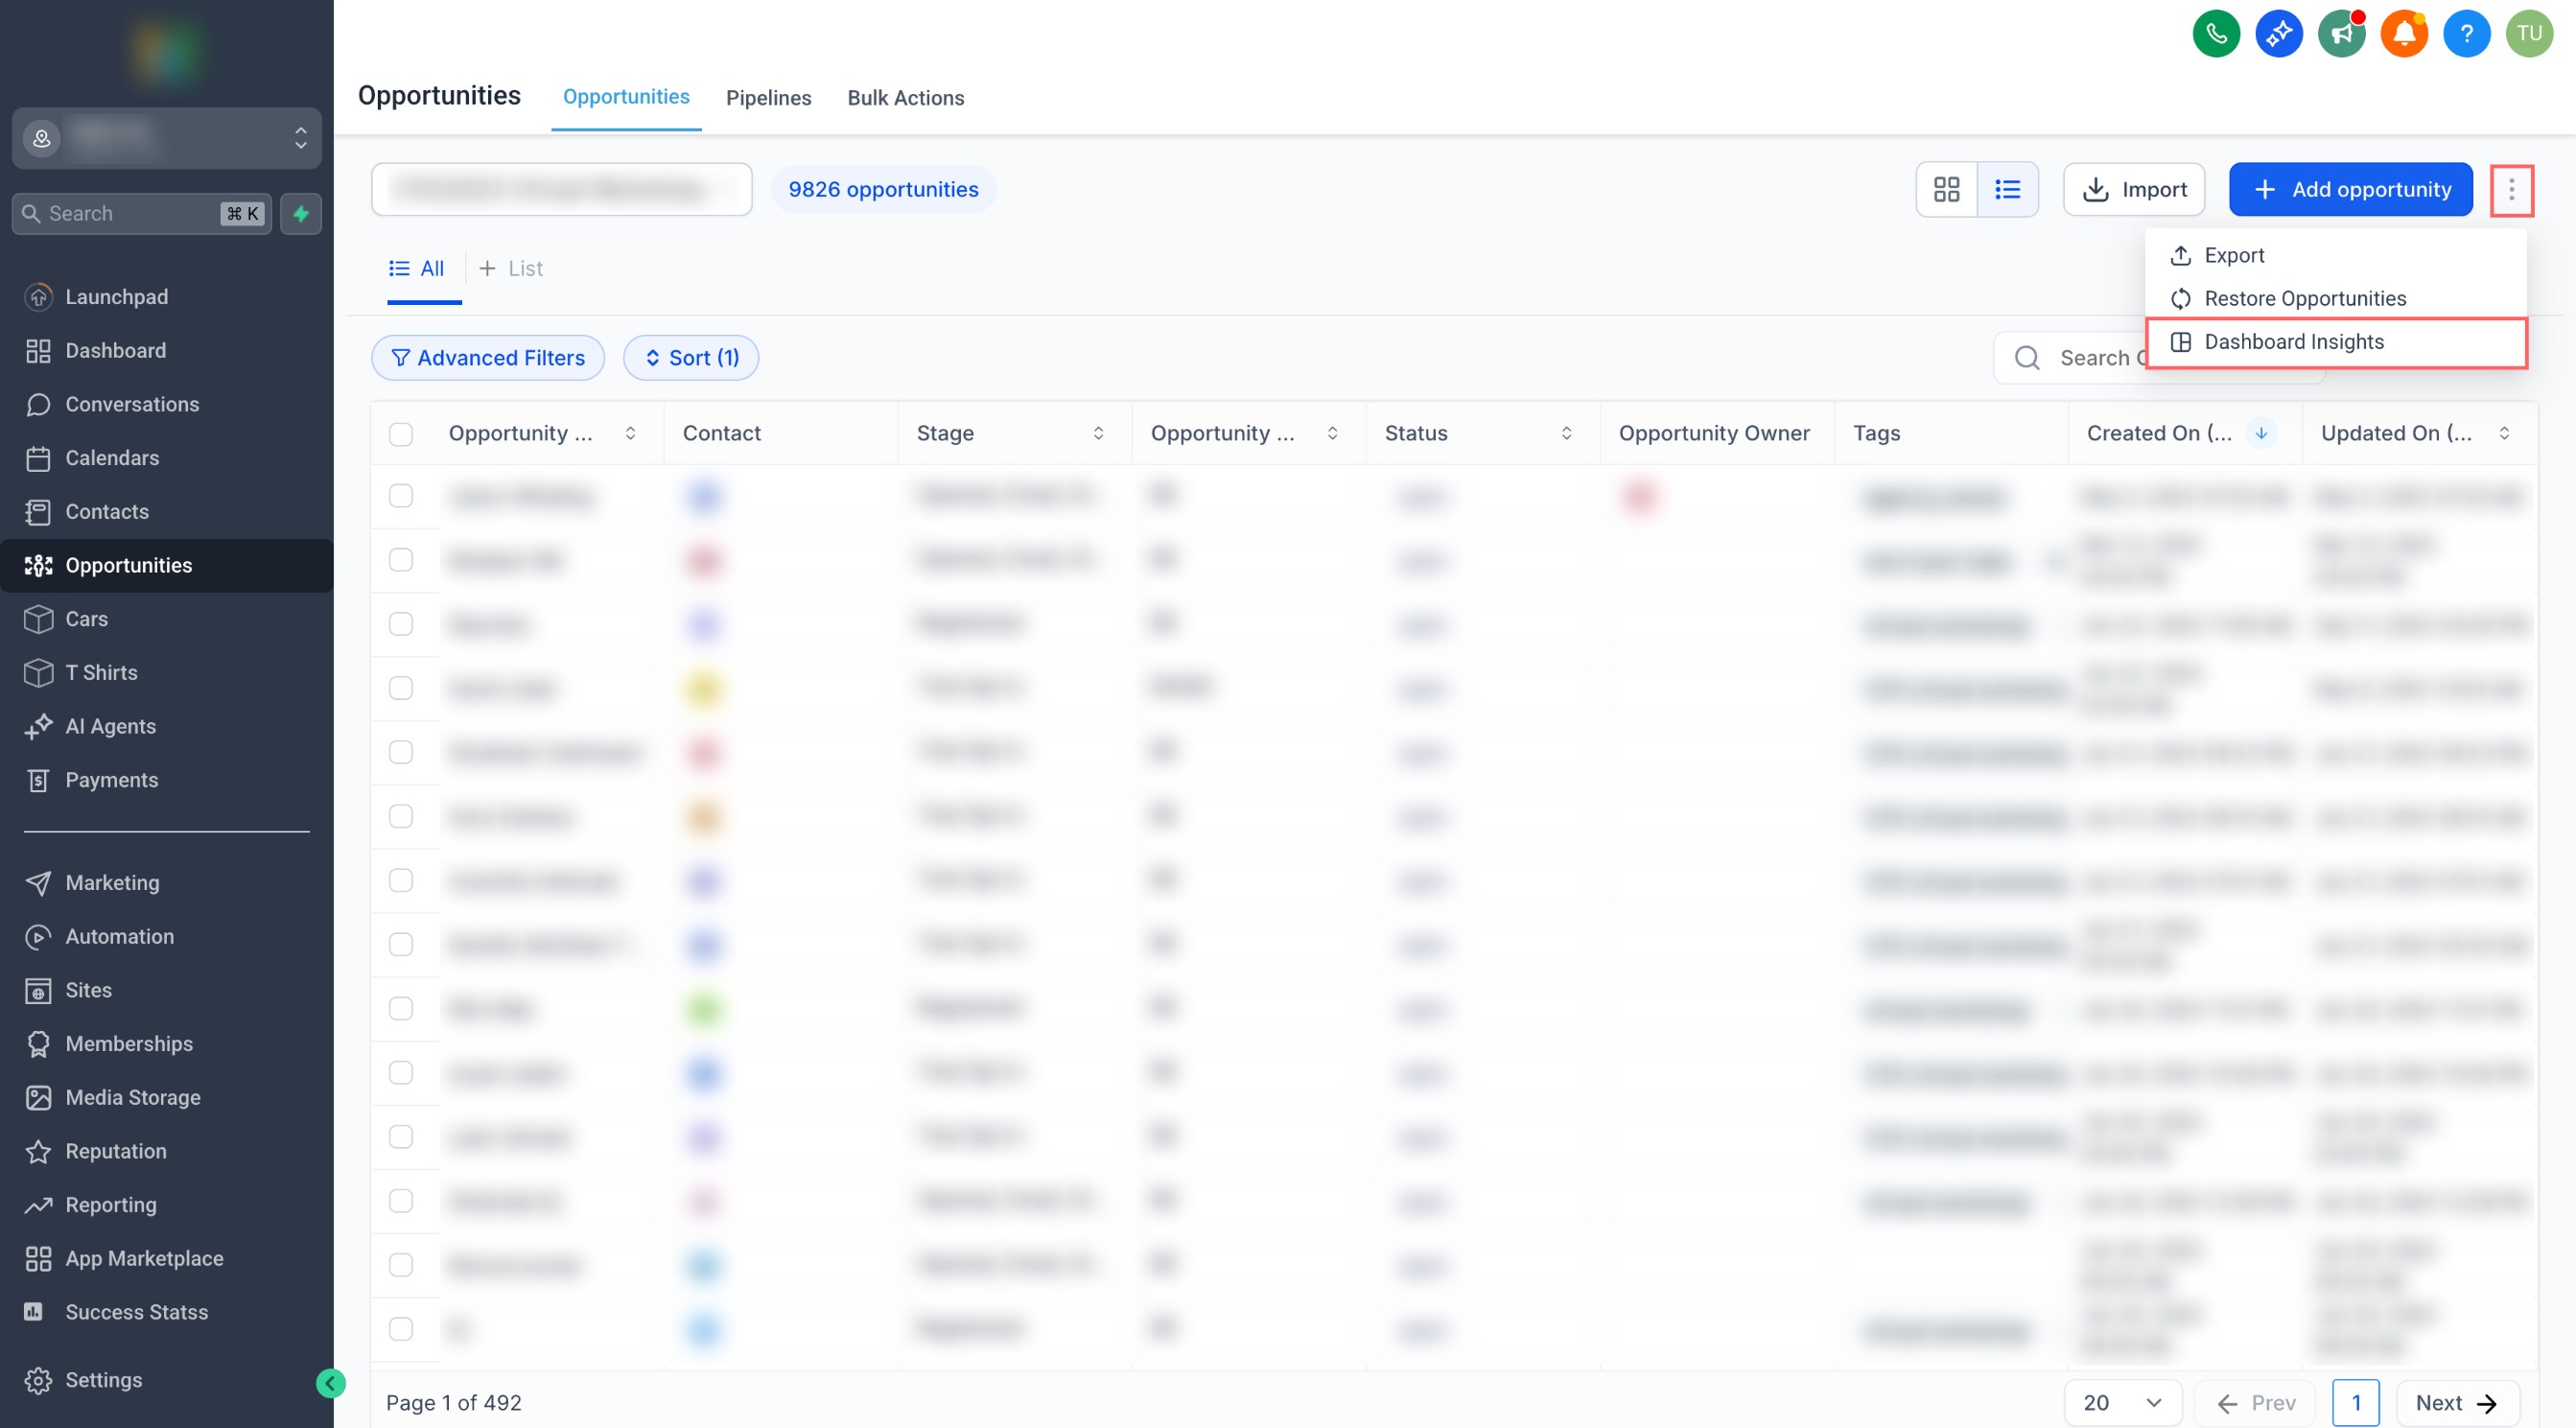Open the orange notifications bell
This screenshot has width=2576, height=1428.
(x=2403, y=33)
